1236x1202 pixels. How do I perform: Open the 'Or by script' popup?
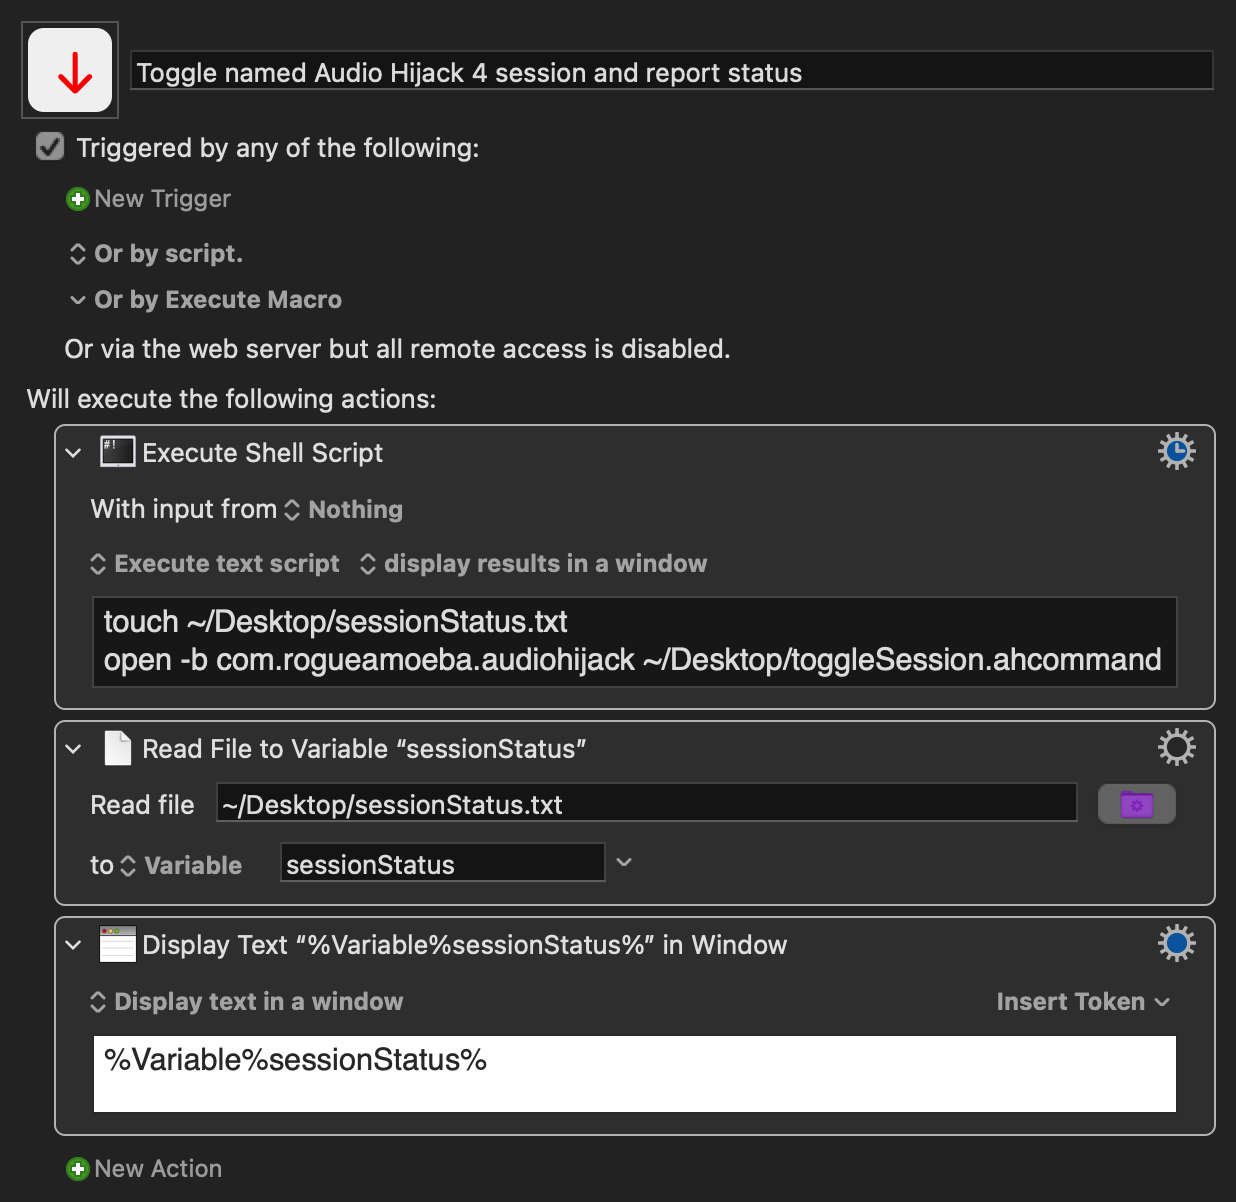155,254
